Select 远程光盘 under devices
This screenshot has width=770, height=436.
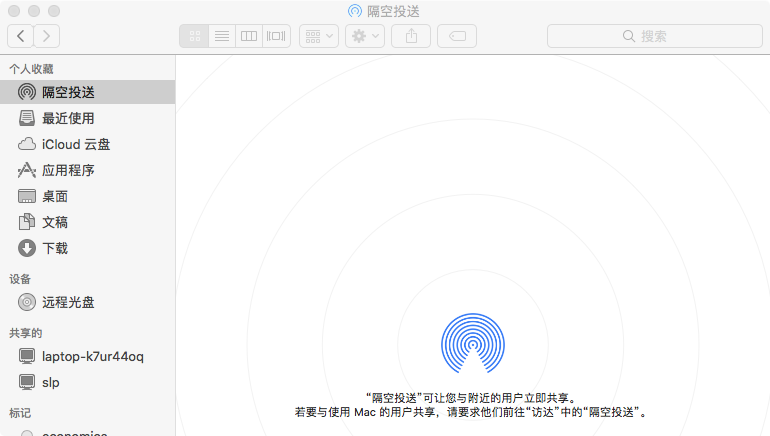point(68,302)
